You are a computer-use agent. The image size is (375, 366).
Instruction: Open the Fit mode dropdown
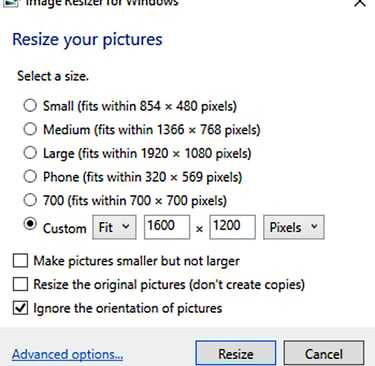114,227
